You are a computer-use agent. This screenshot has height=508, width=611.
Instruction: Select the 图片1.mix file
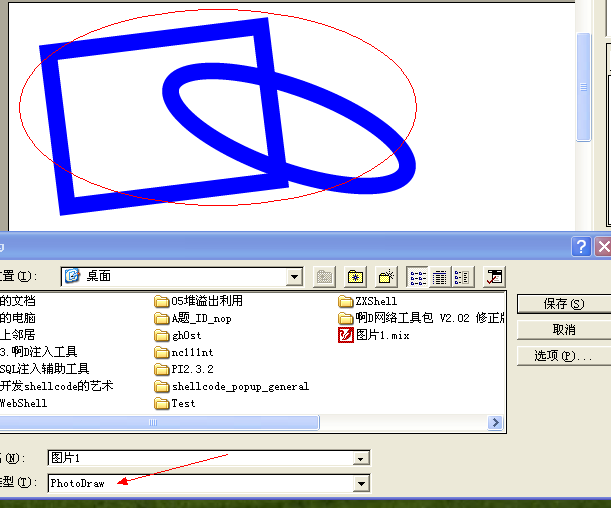coord(374,335)
